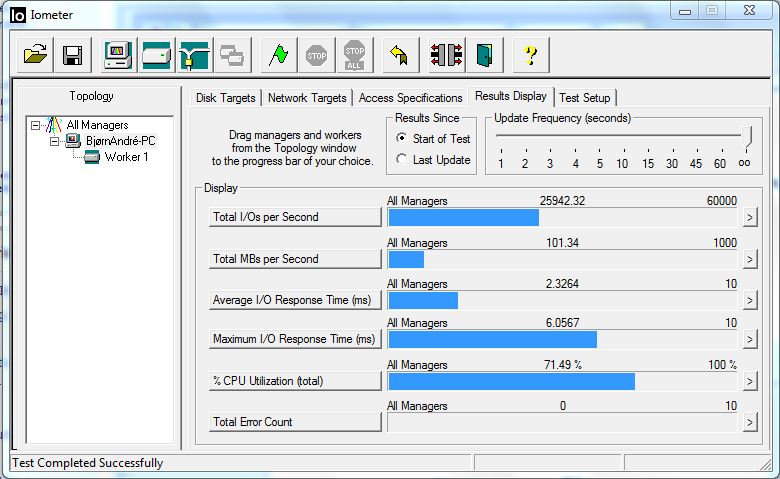Reset workers with yellow arrow icon
Image resolution: width=780 pixels, height=479 pixels.
click(x=400, y=55)
